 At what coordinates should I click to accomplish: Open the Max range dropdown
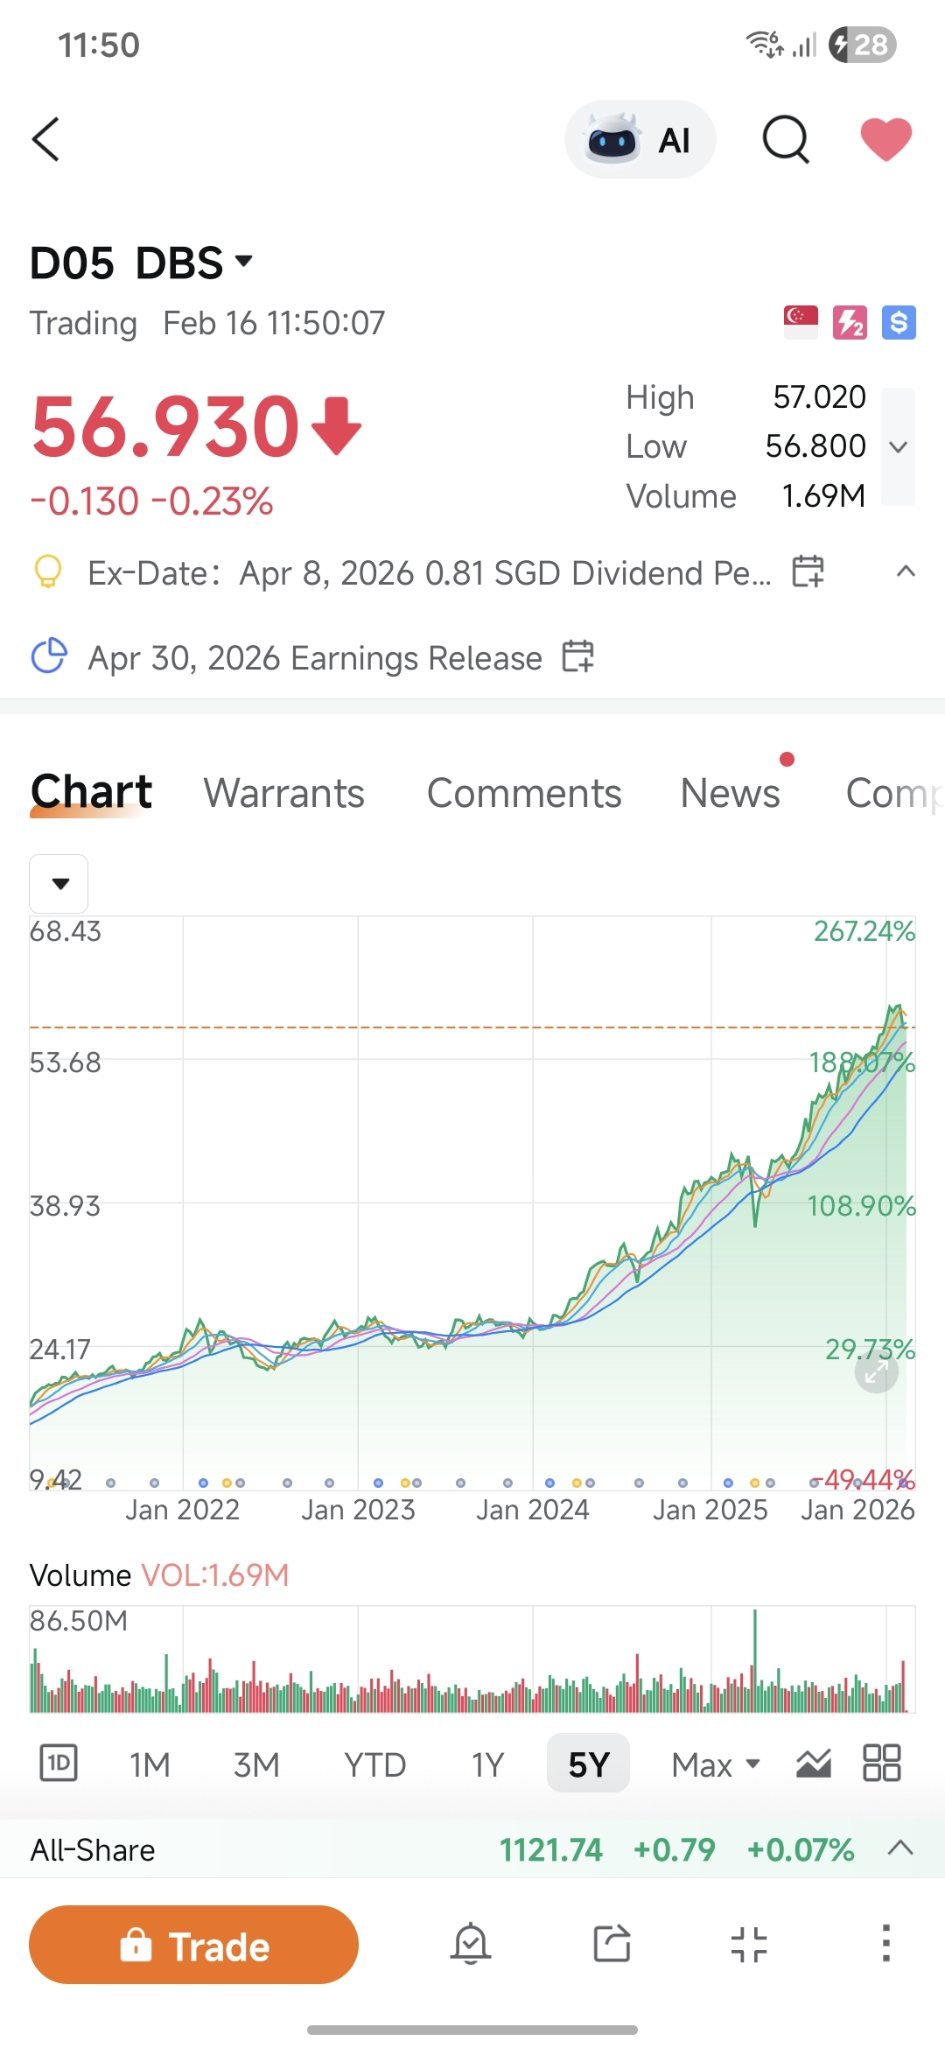716,1765
